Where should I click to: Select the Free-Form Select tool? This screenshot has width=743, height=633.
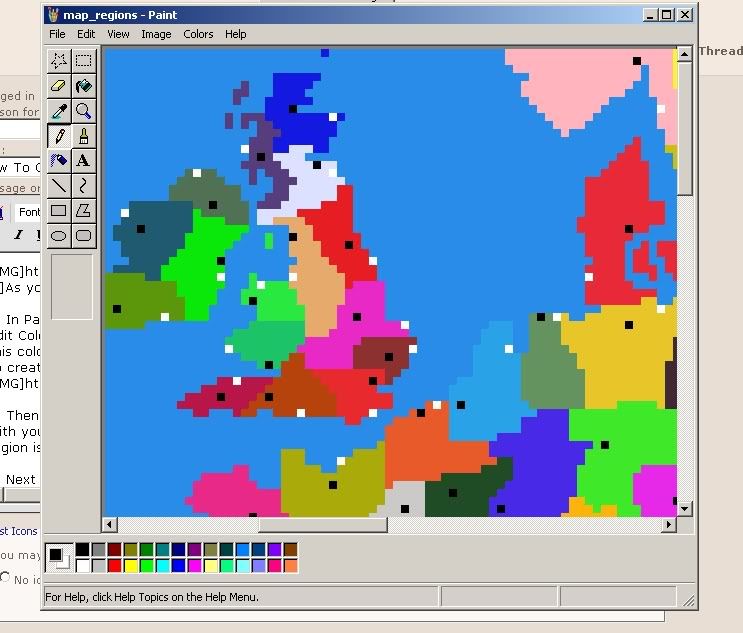click(x=59, y=61)
